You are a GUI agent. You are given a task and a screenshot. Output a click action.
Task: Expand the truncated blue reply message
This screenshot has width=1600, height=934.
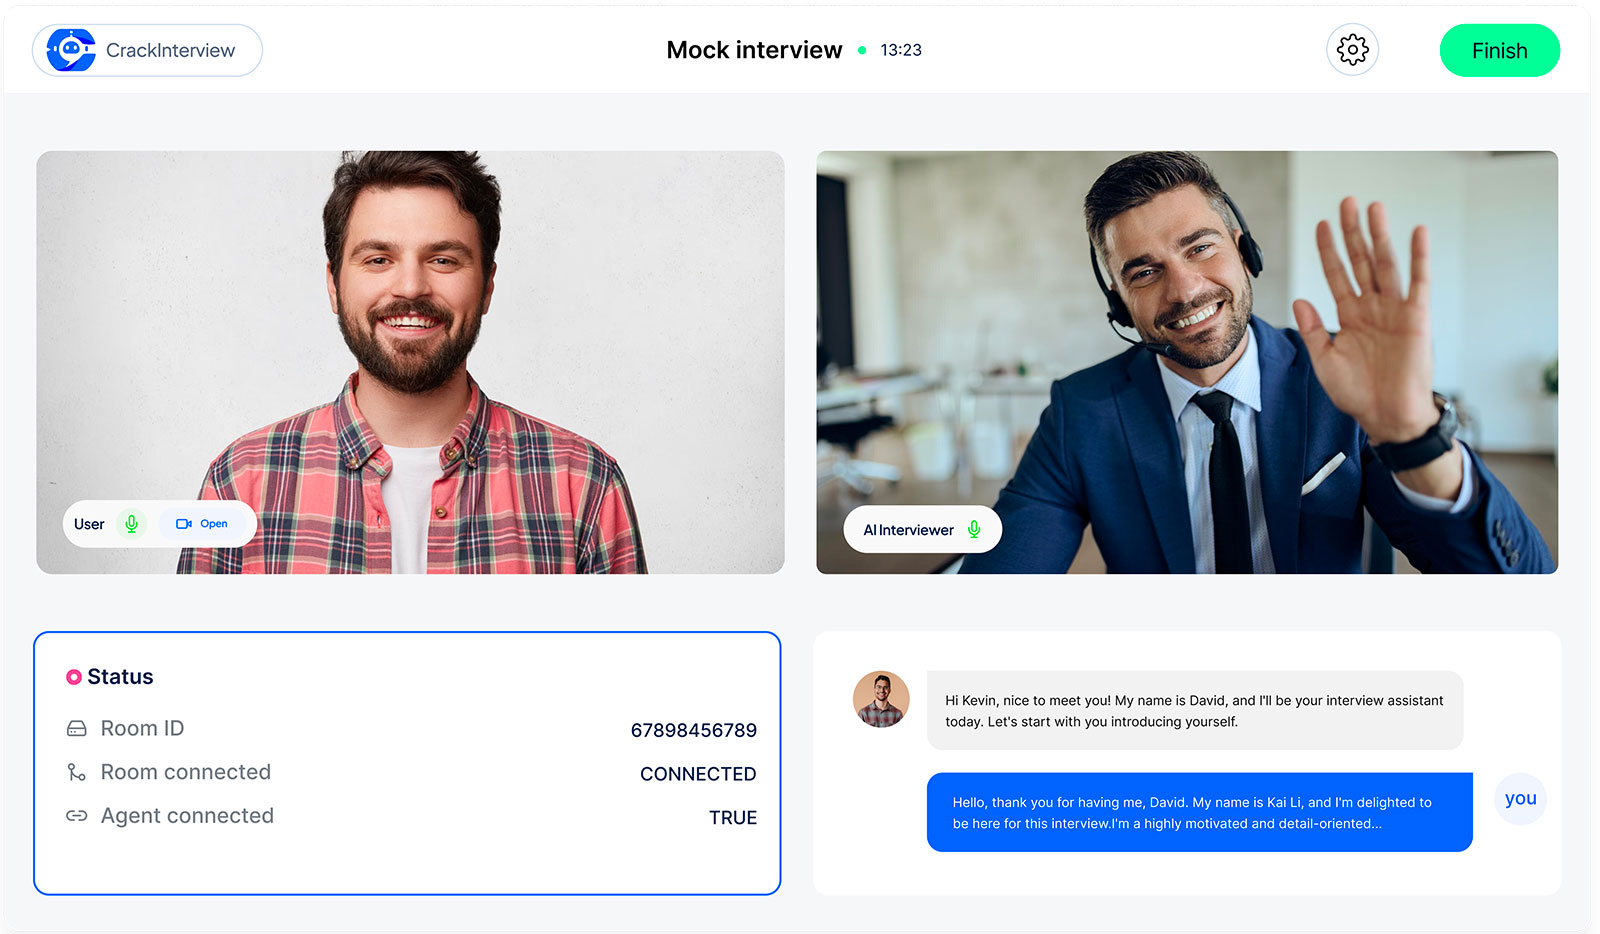point(1199,813)
